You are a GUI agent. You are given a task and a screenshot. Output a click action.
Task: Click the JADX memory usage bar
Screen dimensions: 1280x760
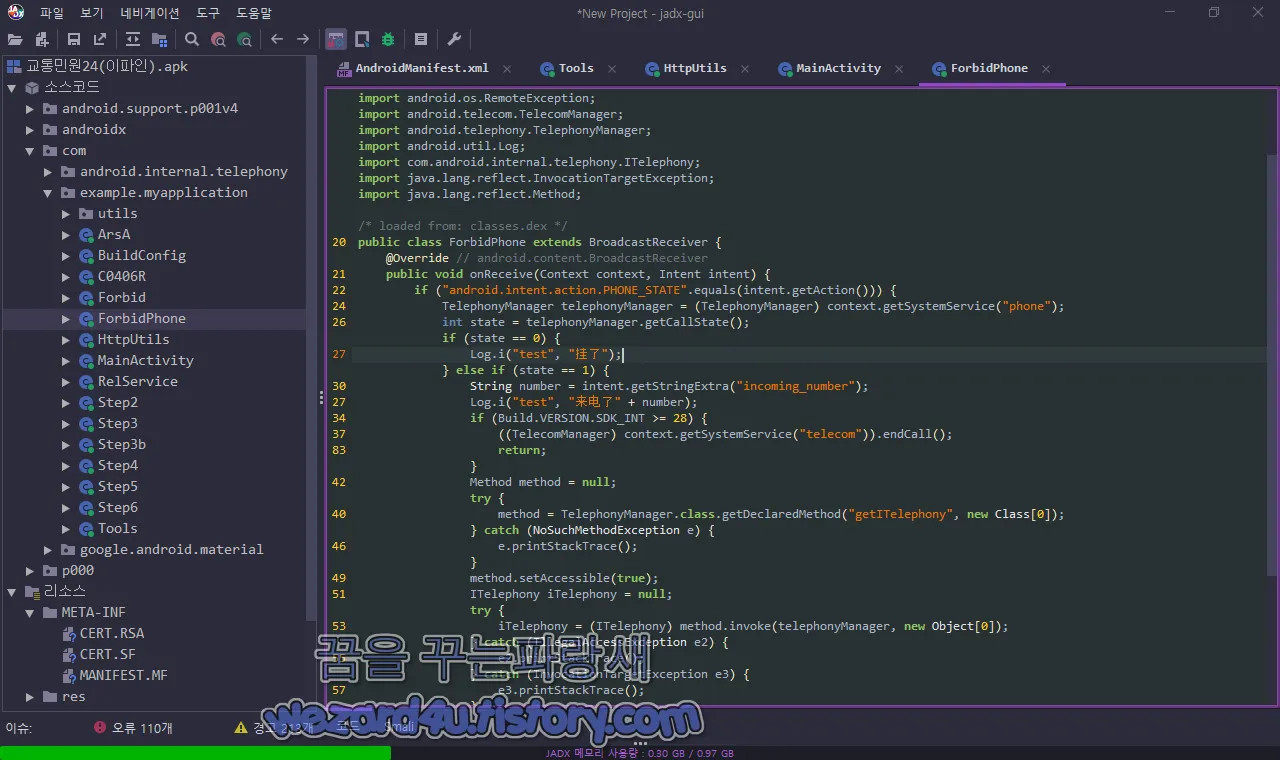(x=640, y=753)
